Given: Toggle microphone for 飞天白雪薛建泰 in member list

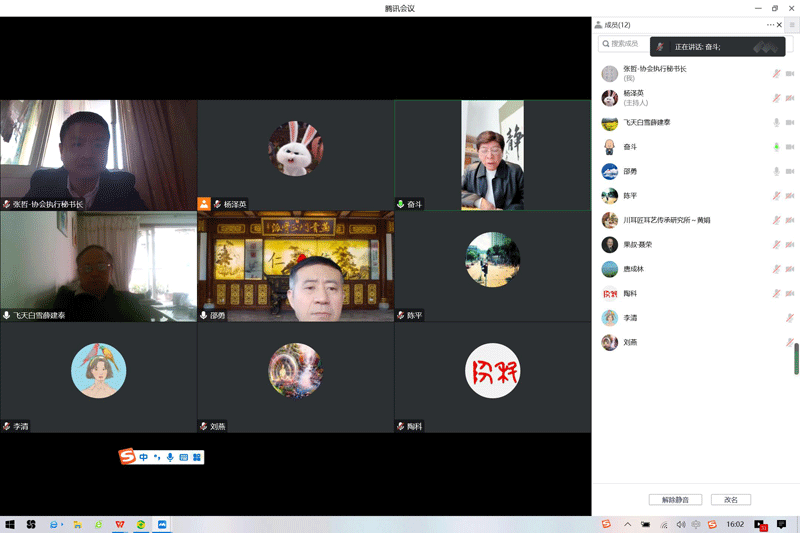Looking at the screenshot, I should coord(776,123).
